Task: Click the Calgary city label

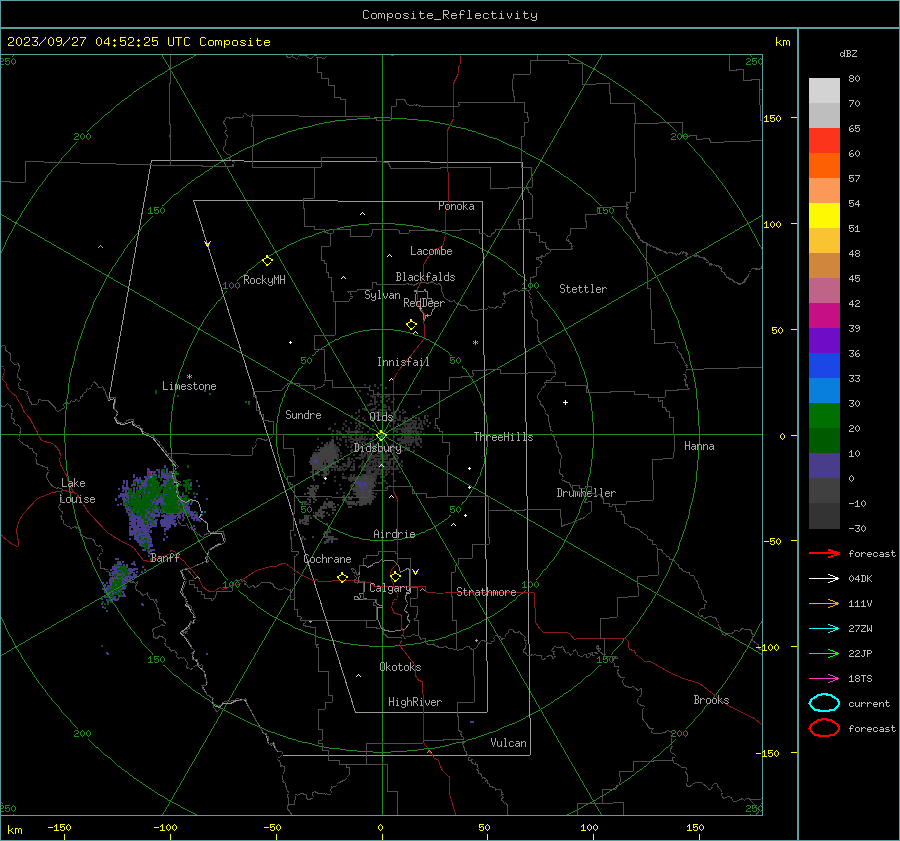Action: pyautogui.click(x=390, y=588)
